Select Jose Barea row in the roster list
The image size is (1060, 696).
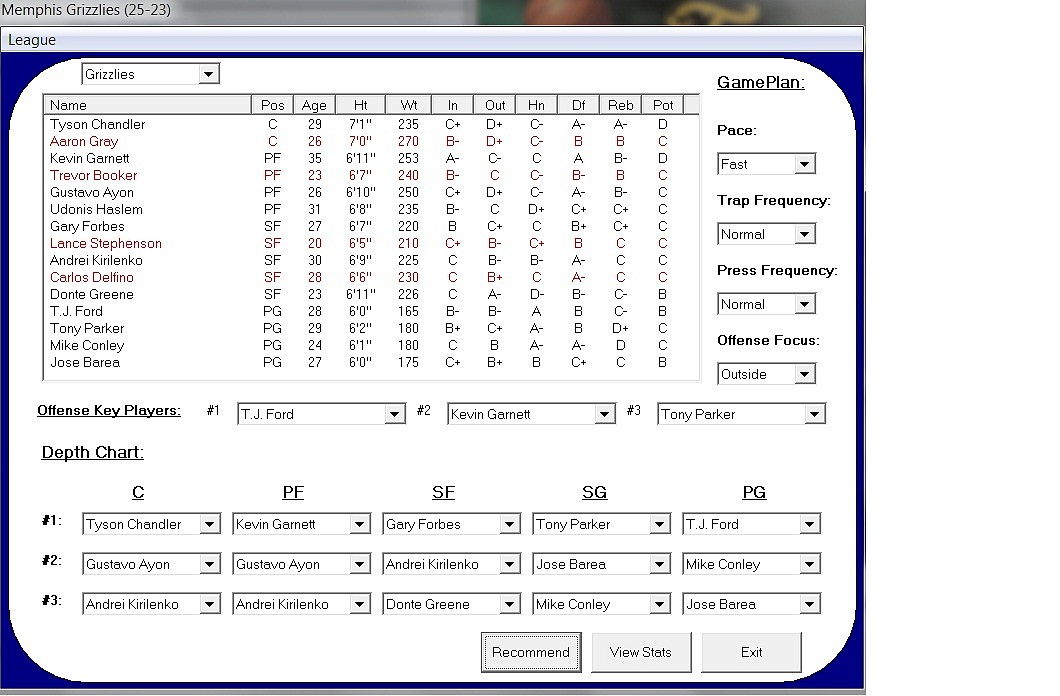coord(370,362)
